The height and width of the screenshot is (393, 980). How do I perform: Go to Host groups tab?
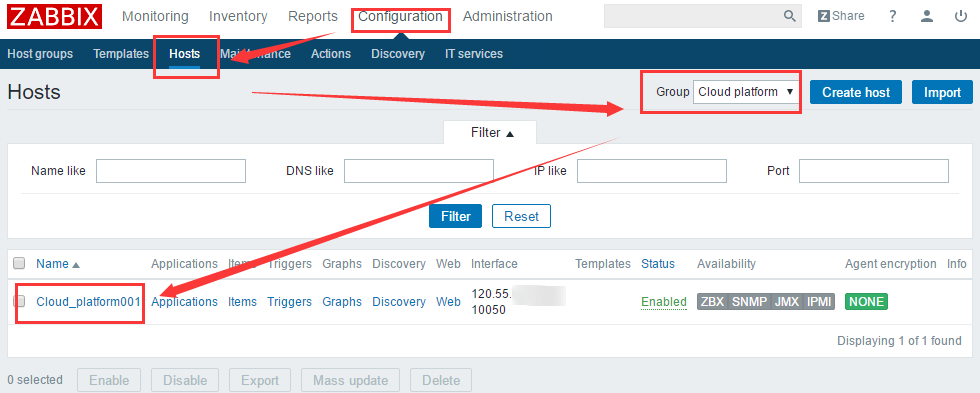[x=40, y=54]
